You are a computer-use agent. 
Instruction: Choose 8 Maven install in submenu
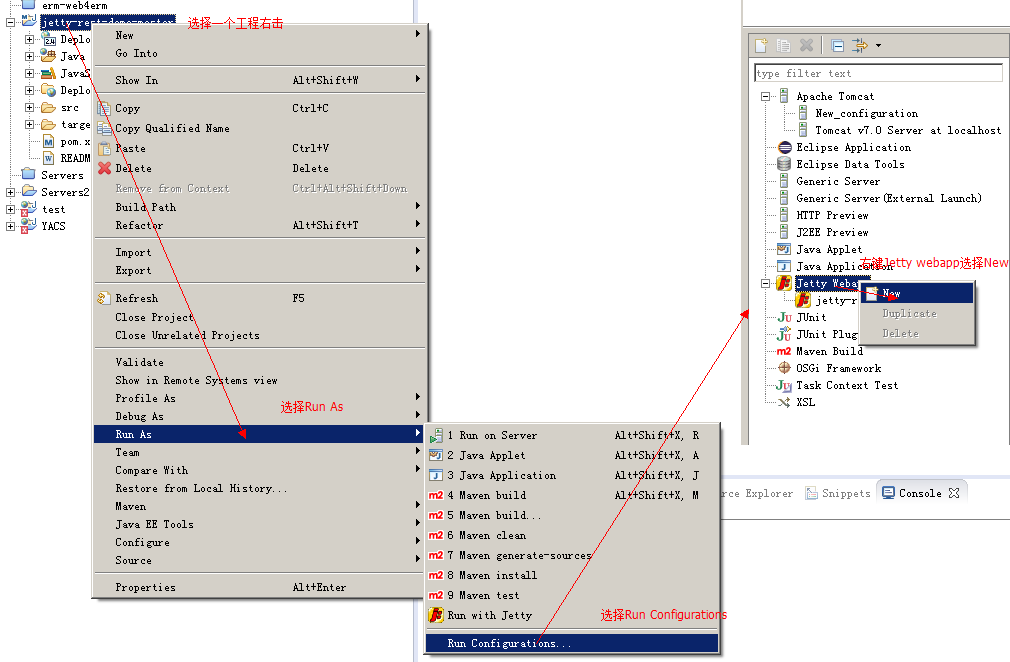click(x=572, y=575)
